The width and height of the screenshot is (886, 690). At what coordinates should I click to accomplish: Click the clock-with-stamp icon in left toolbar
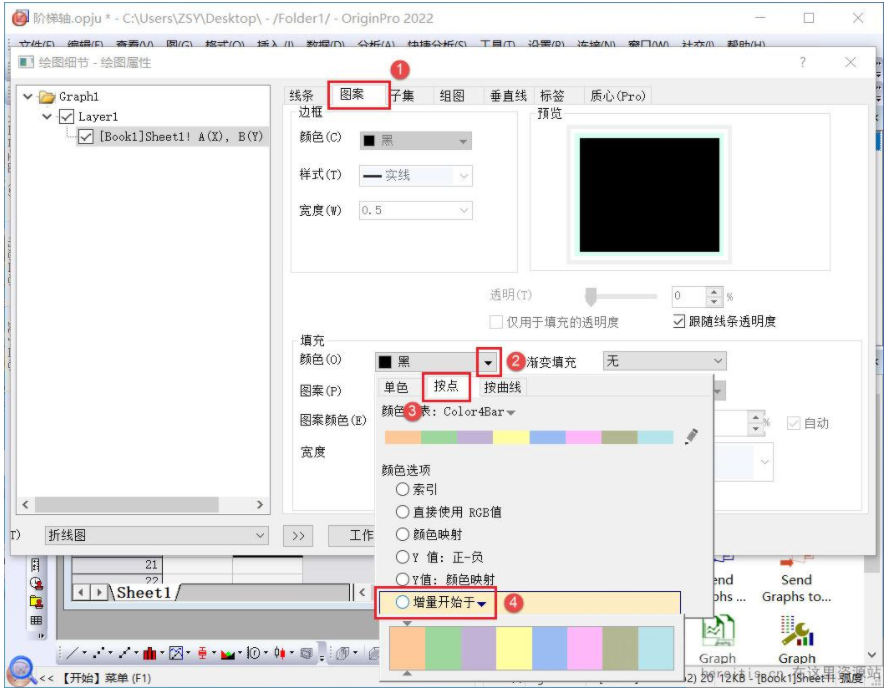36,583
